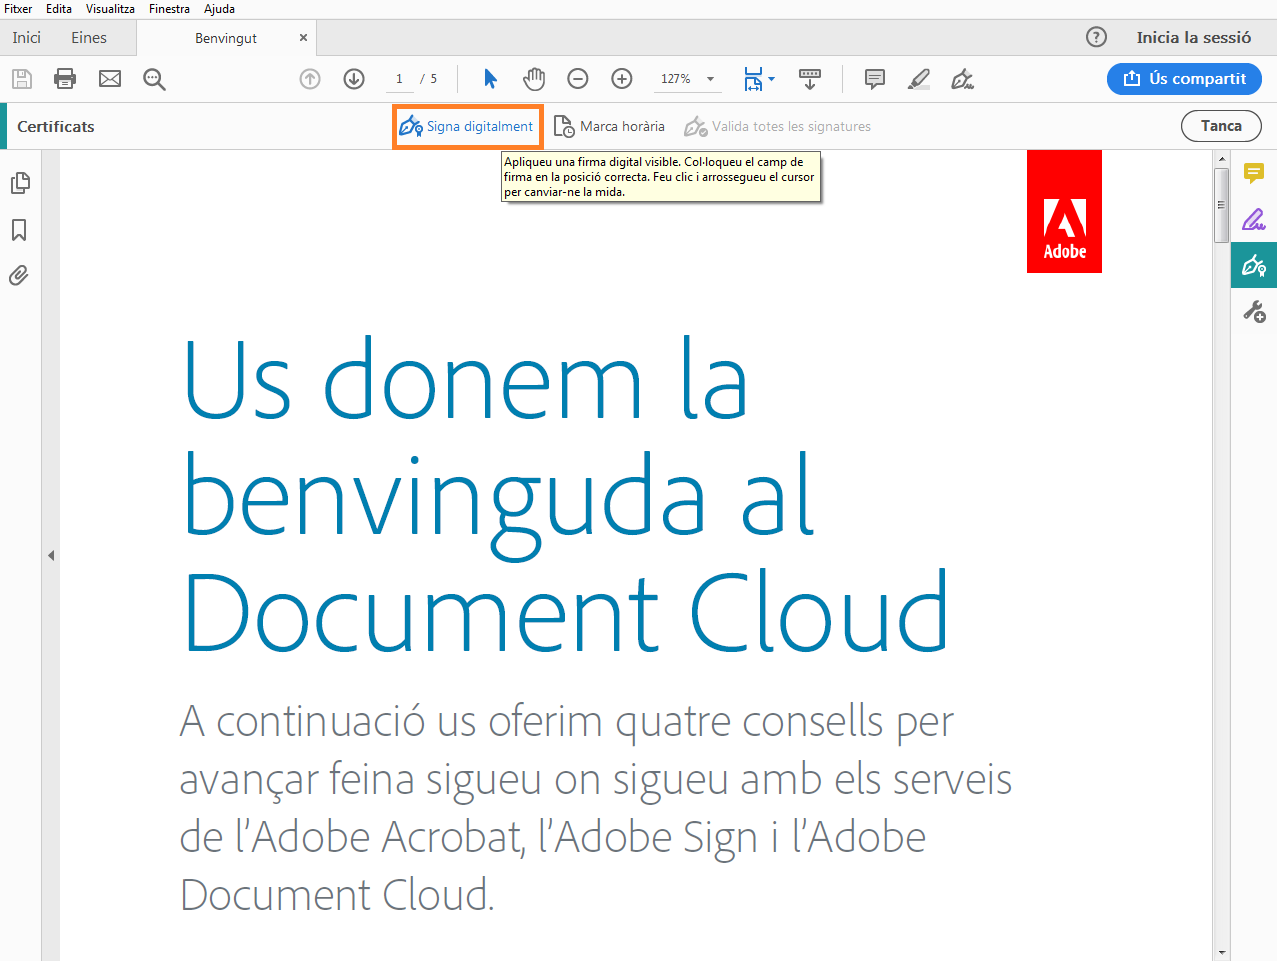This screenshot has width=1277, height=961.
Task: Open the Bookmarks panel
Action: coord(19,230)
